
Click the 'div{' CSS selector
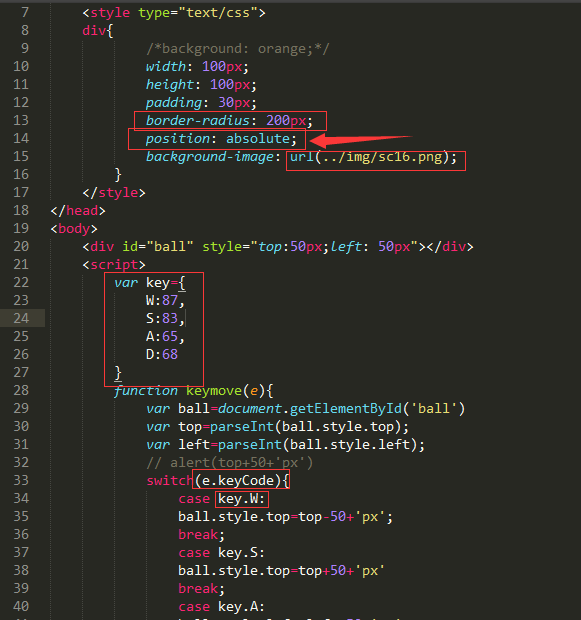pyautogui.click(x=98, y=31)
